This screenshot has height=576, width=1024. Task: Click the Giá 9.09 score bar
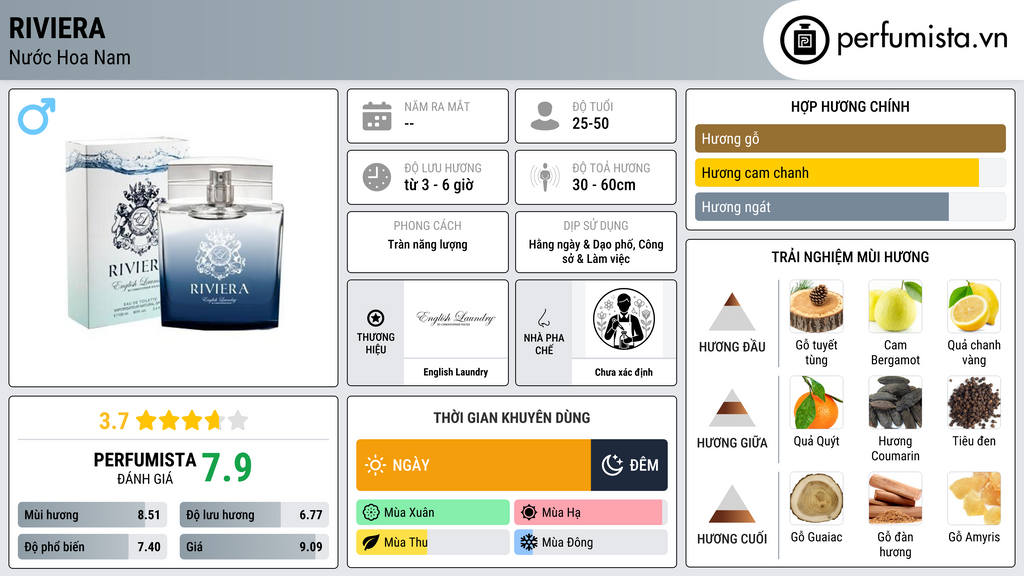pyautogui.click(x=254, y=547)
